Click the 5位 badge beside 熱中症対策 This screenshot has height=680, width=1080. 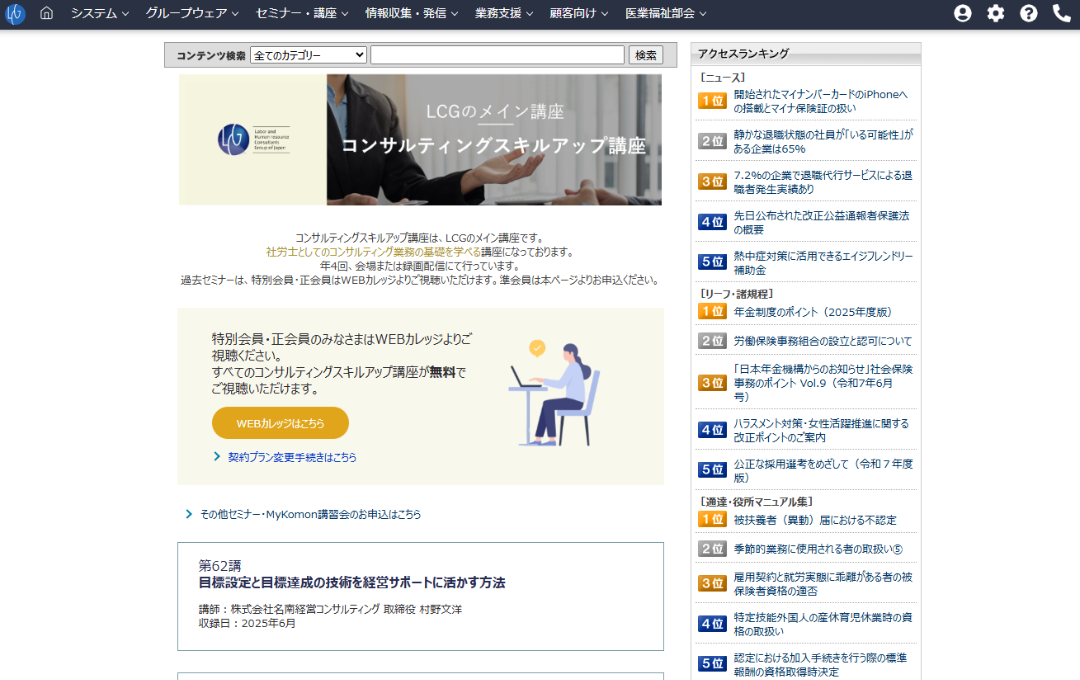pyautogui.click(x=712, y=262)
